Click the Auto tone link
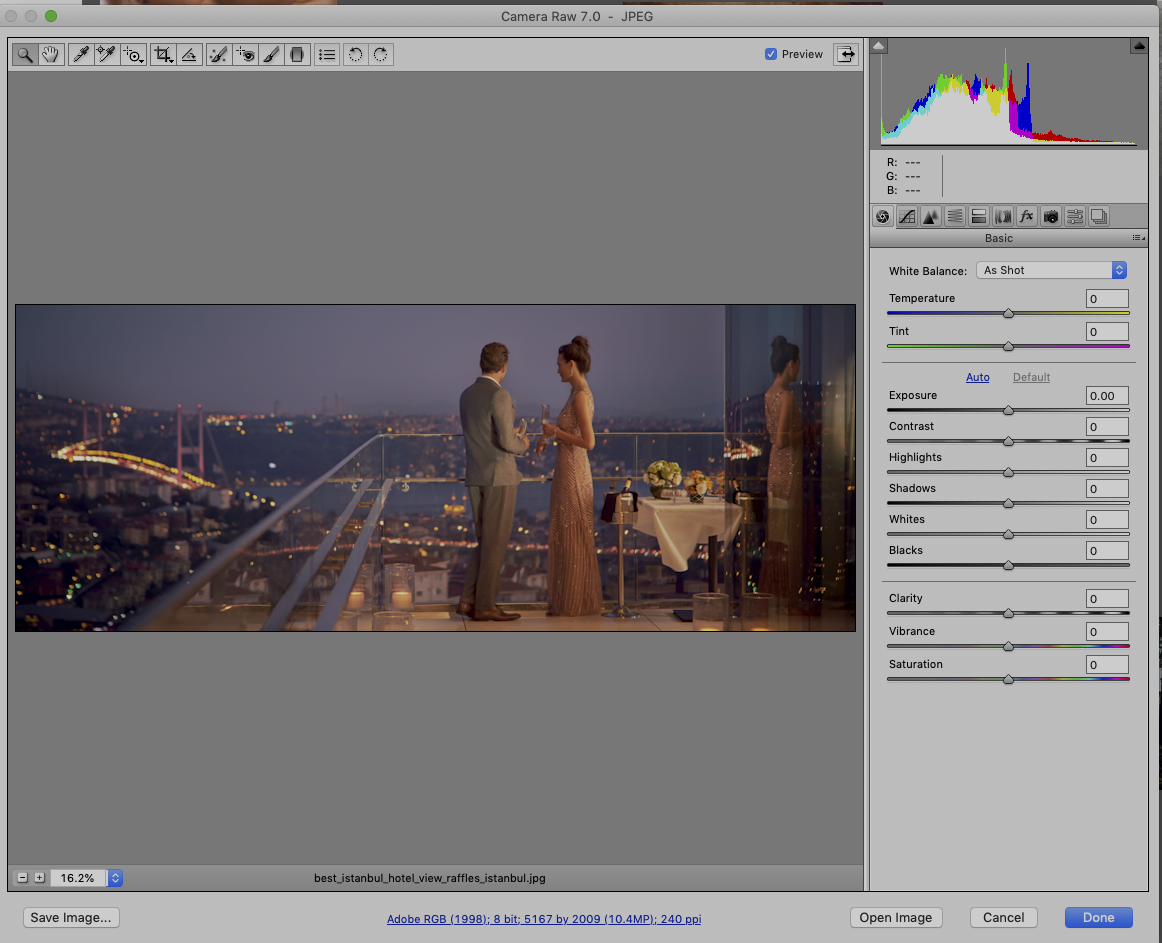 [977, 377]
